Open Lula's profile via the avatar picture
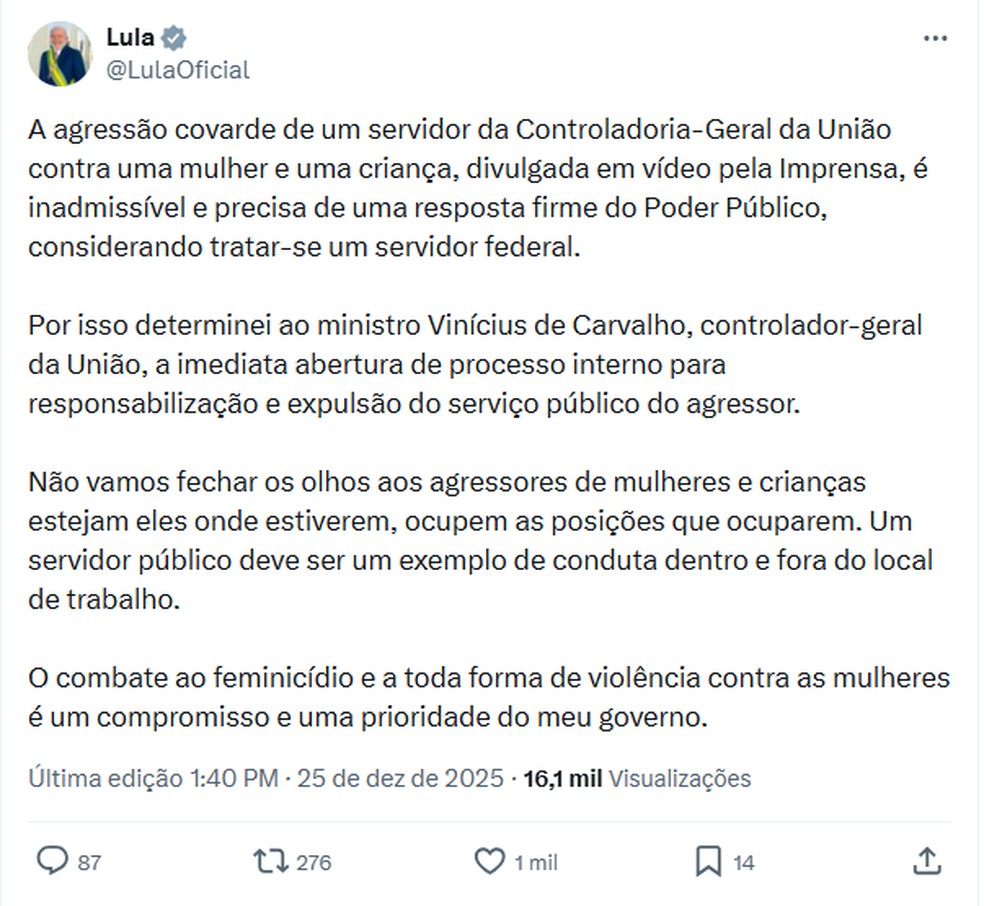This screenshot has width=984, height=906. (x=58, y=51)
